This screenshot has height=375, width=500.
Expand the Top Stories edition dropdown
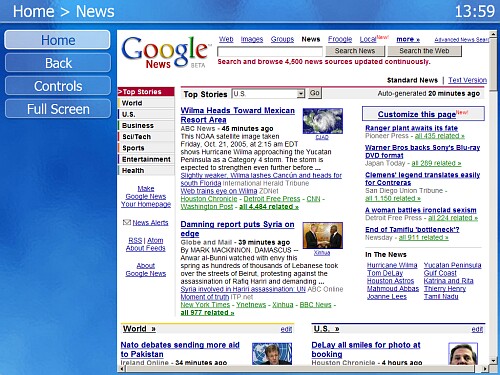click(x=301, y=94)
